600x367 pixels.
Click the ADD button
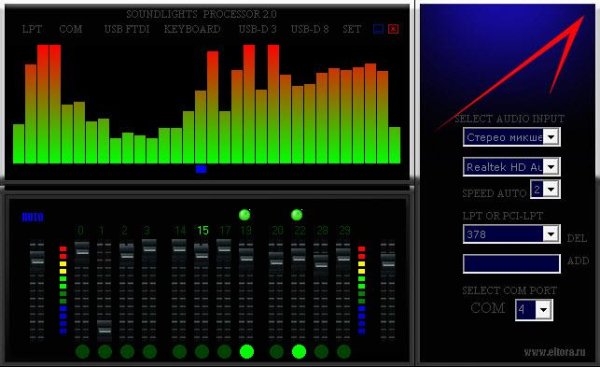[578, 261]
